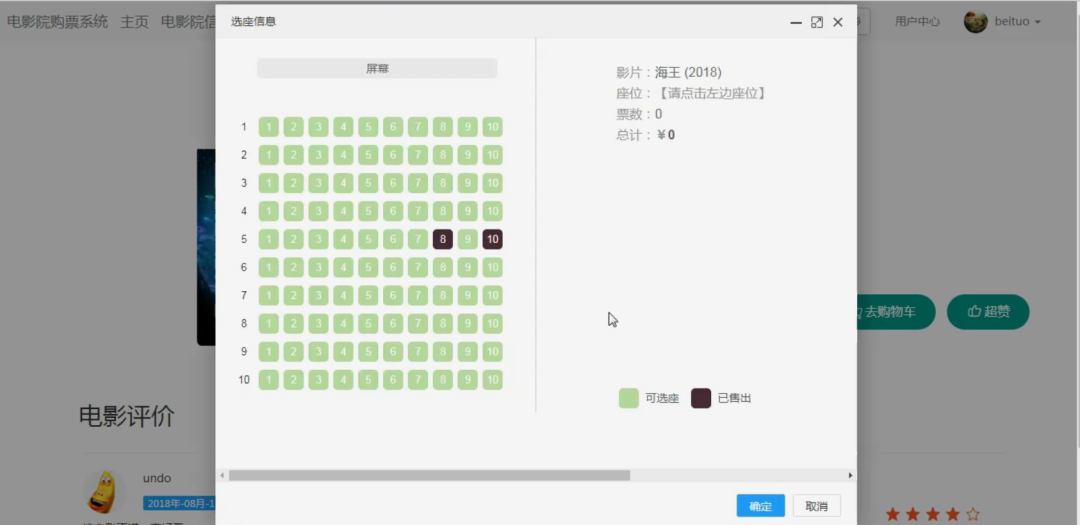
Task: Minimize the 选座信息 dialog
Action: coord(796,22)
